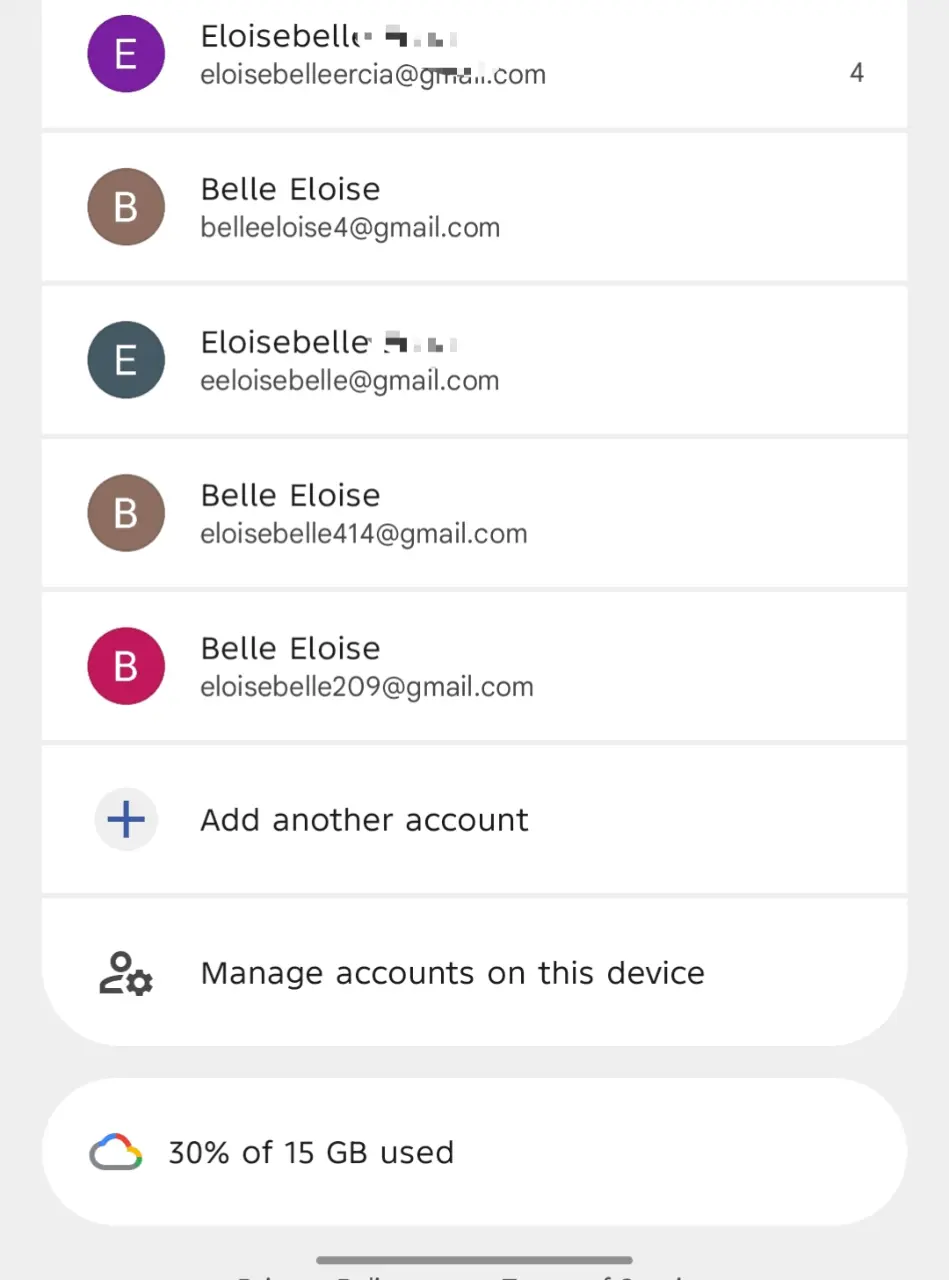The height and width of the screenshot is (1280, 949).
Task: Tap the blue plus icon
Action: point(126,820)
